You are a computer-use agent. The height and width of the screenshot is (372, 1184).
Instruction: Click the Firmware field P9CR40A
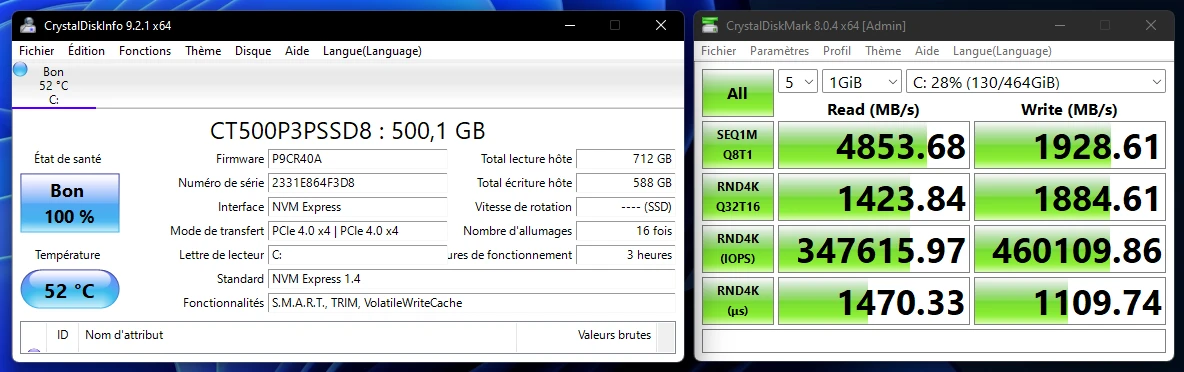click(x=358, y=159)
